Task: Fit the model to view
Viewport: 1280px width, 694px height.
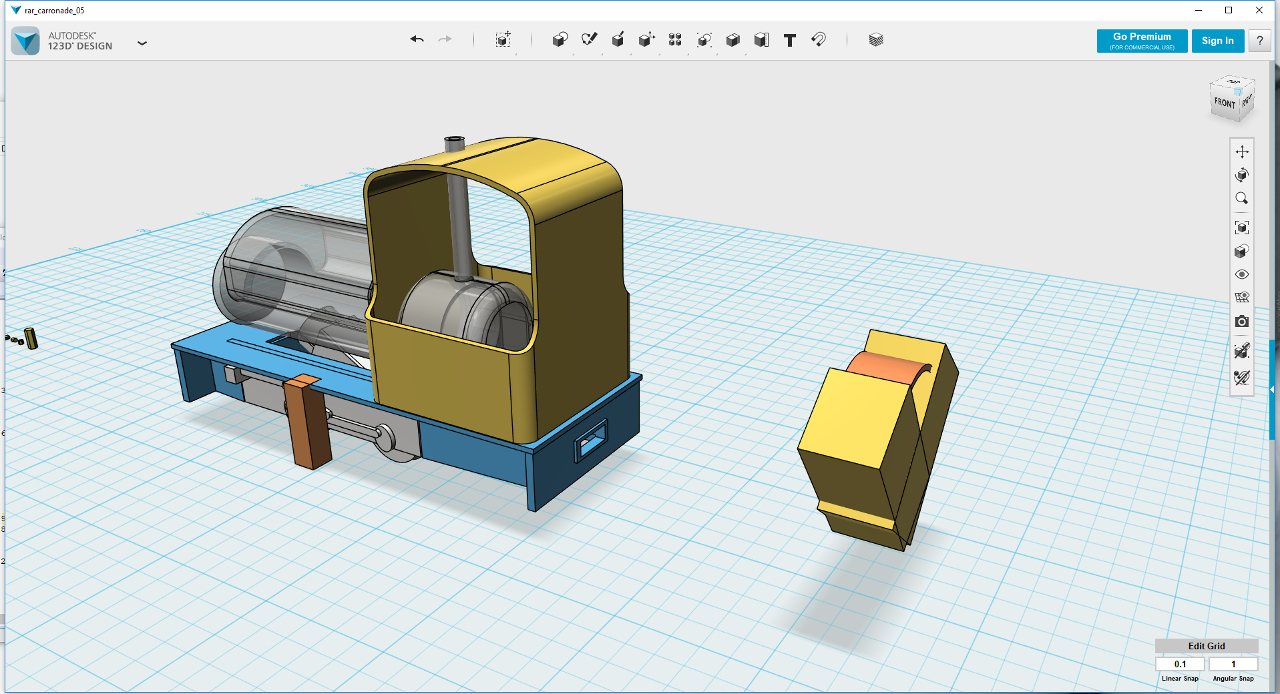Action: click(1242, 228)
